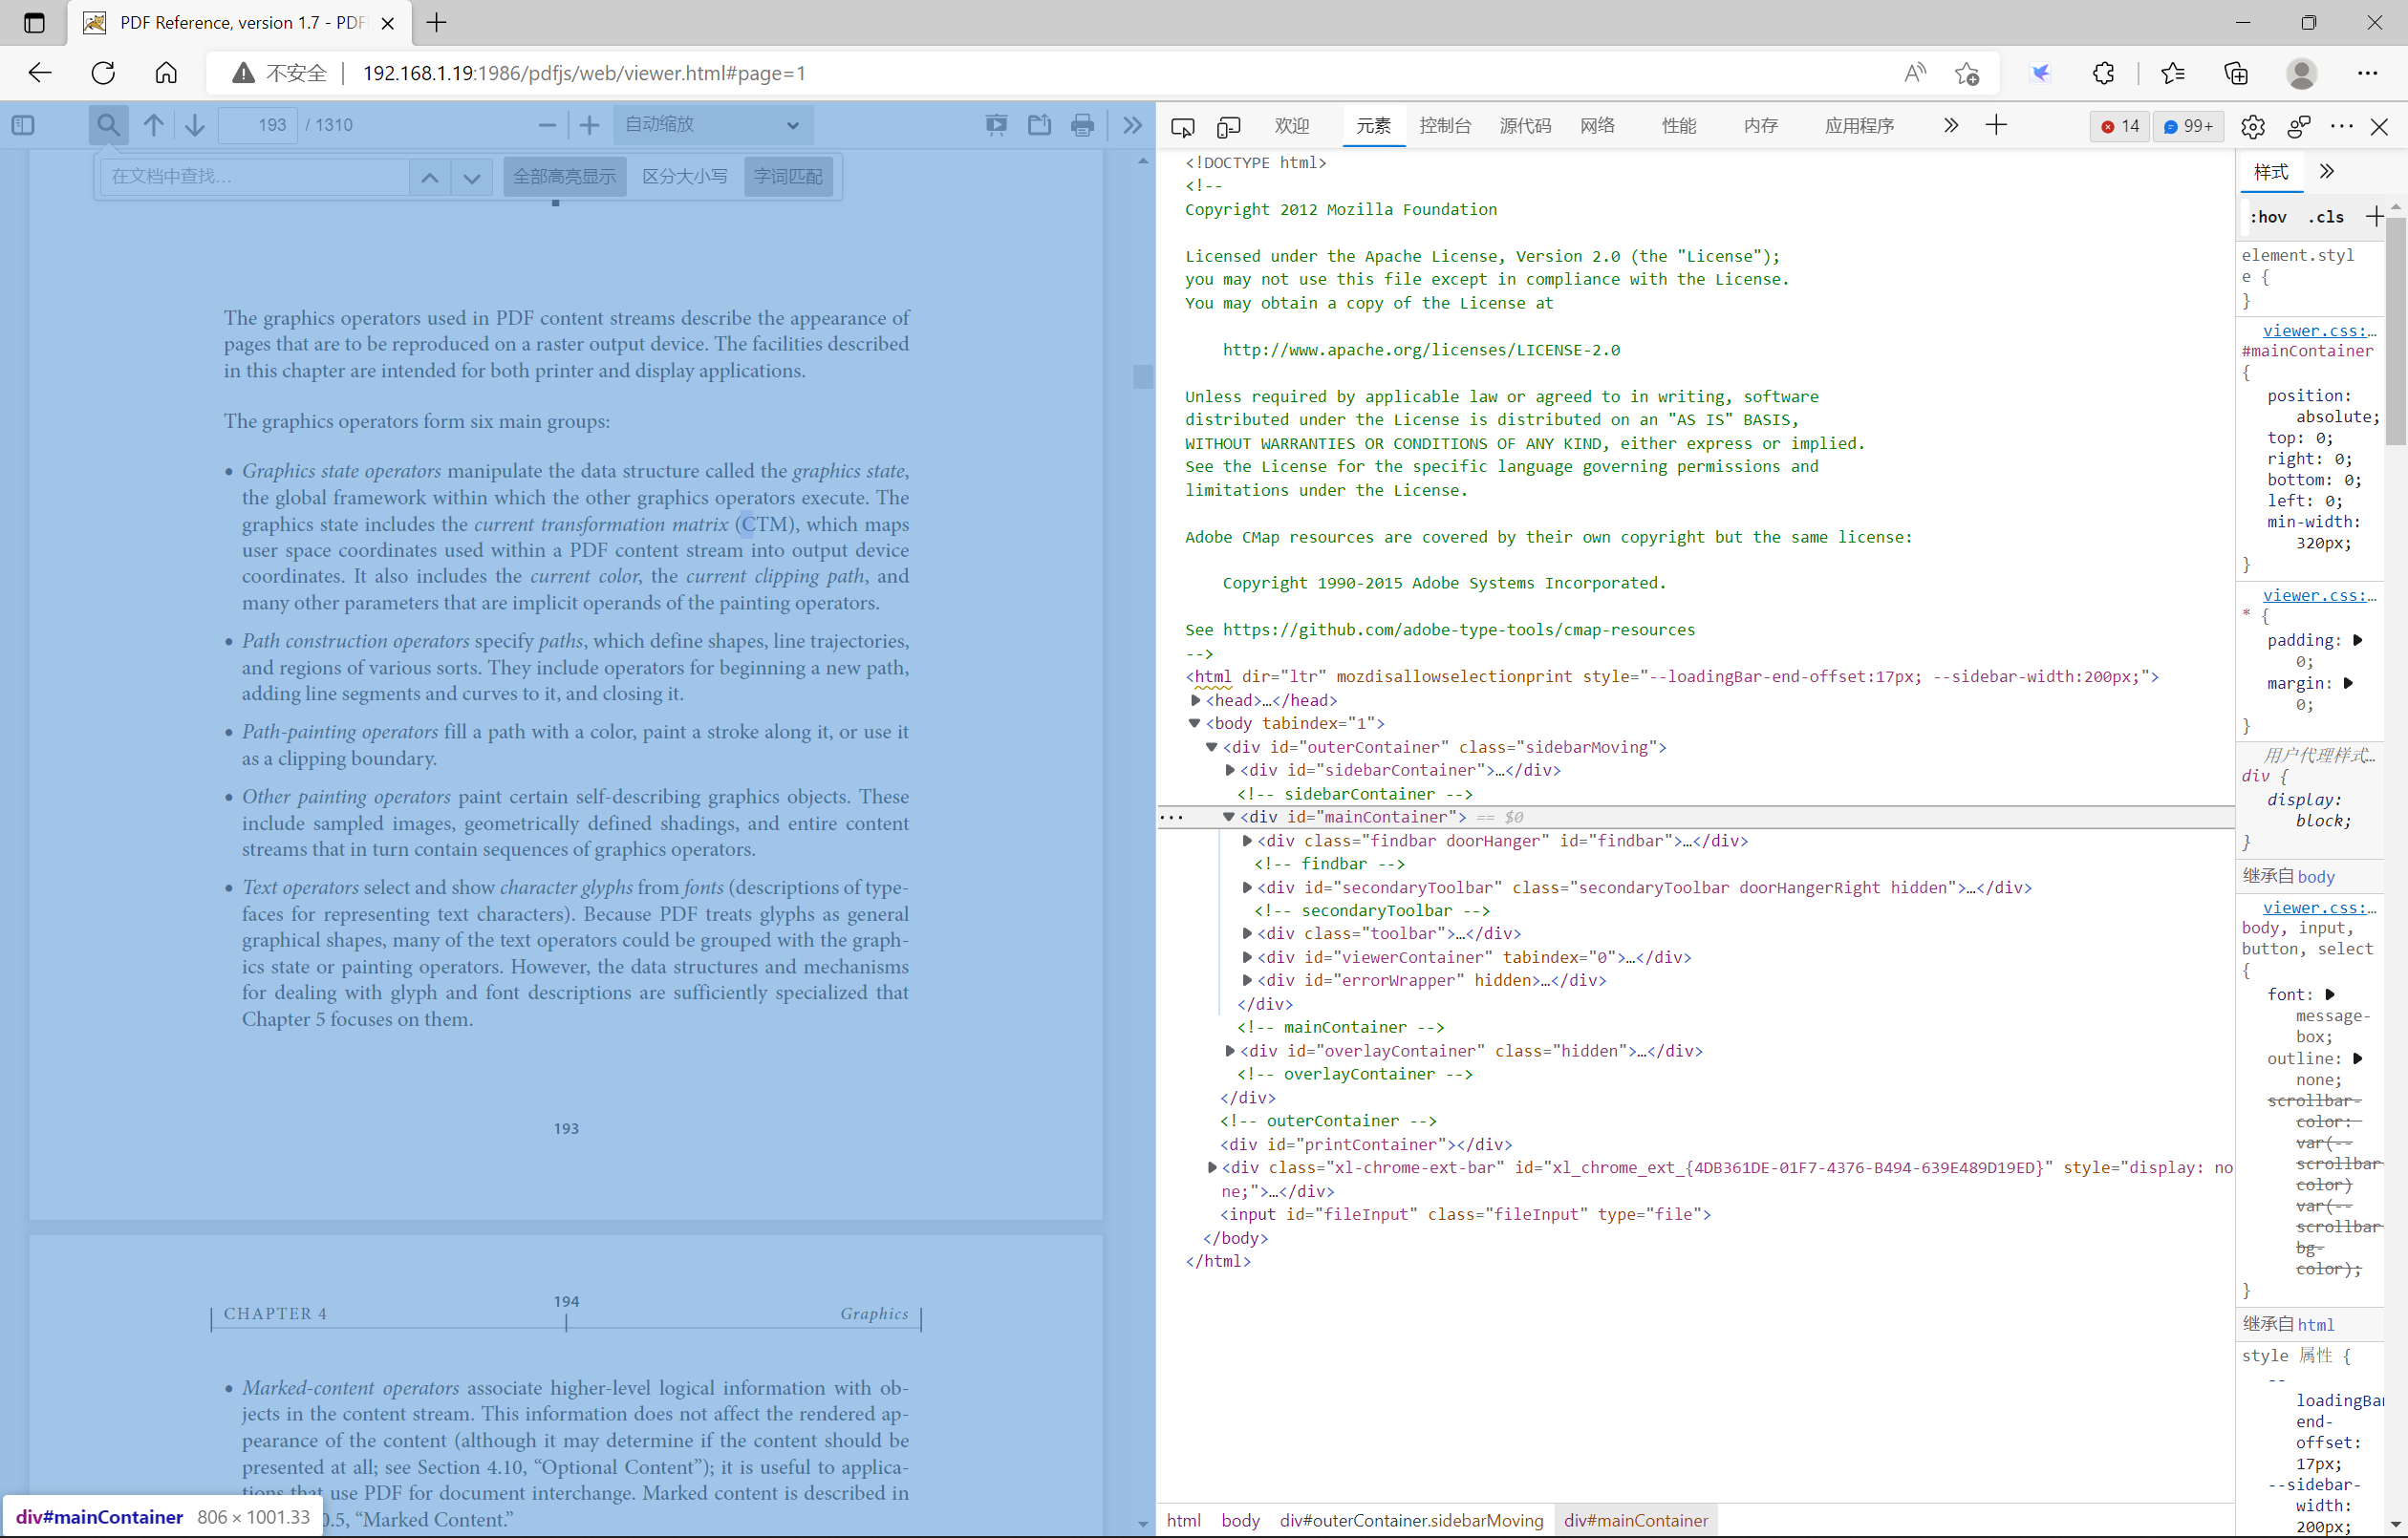The height and width of the screenshot is (1538, 2408).
Task: Show more DevTools tabs chevron
Action: click(1950, 125)
